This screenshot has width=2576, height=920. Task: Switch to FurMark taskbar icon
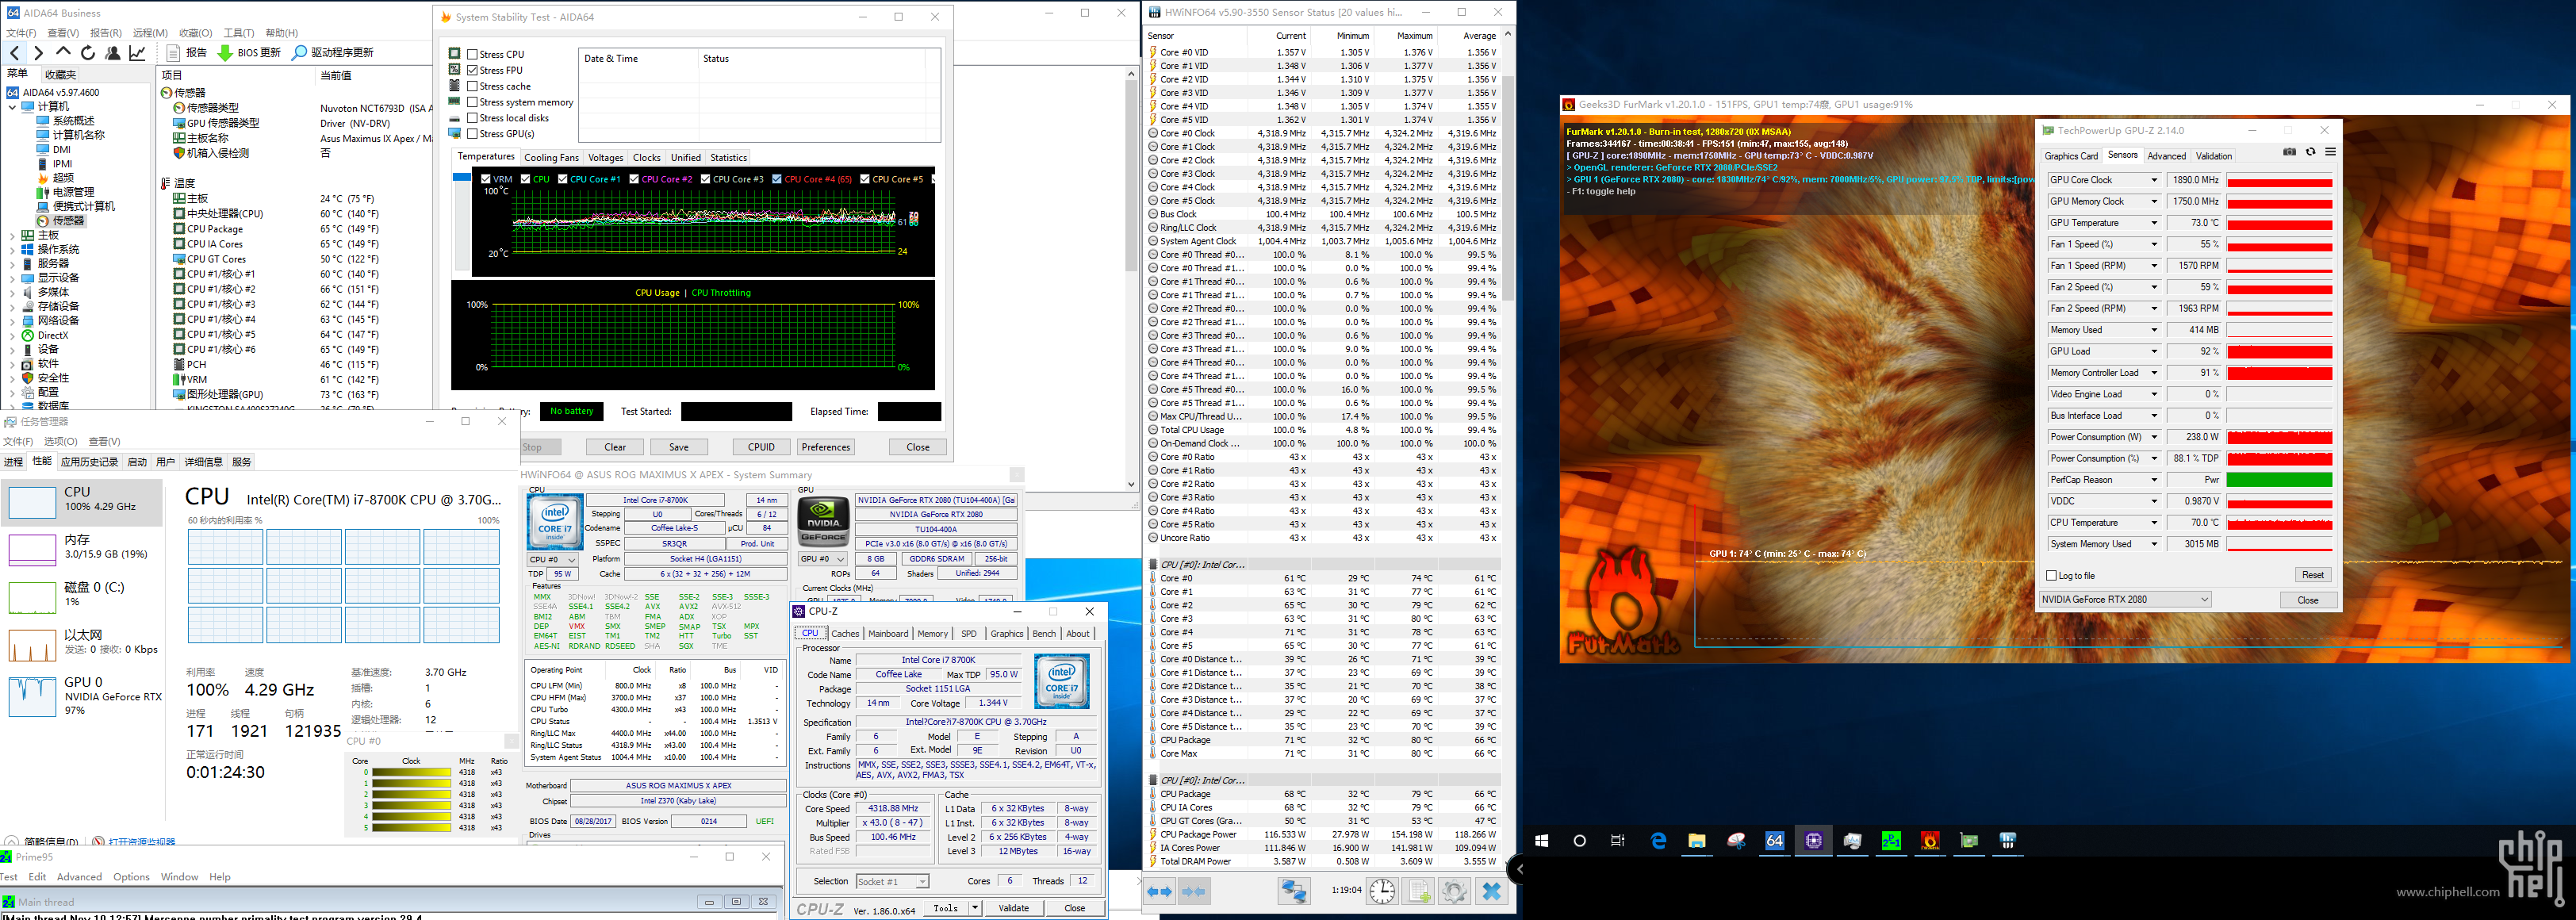point(1930,841)
